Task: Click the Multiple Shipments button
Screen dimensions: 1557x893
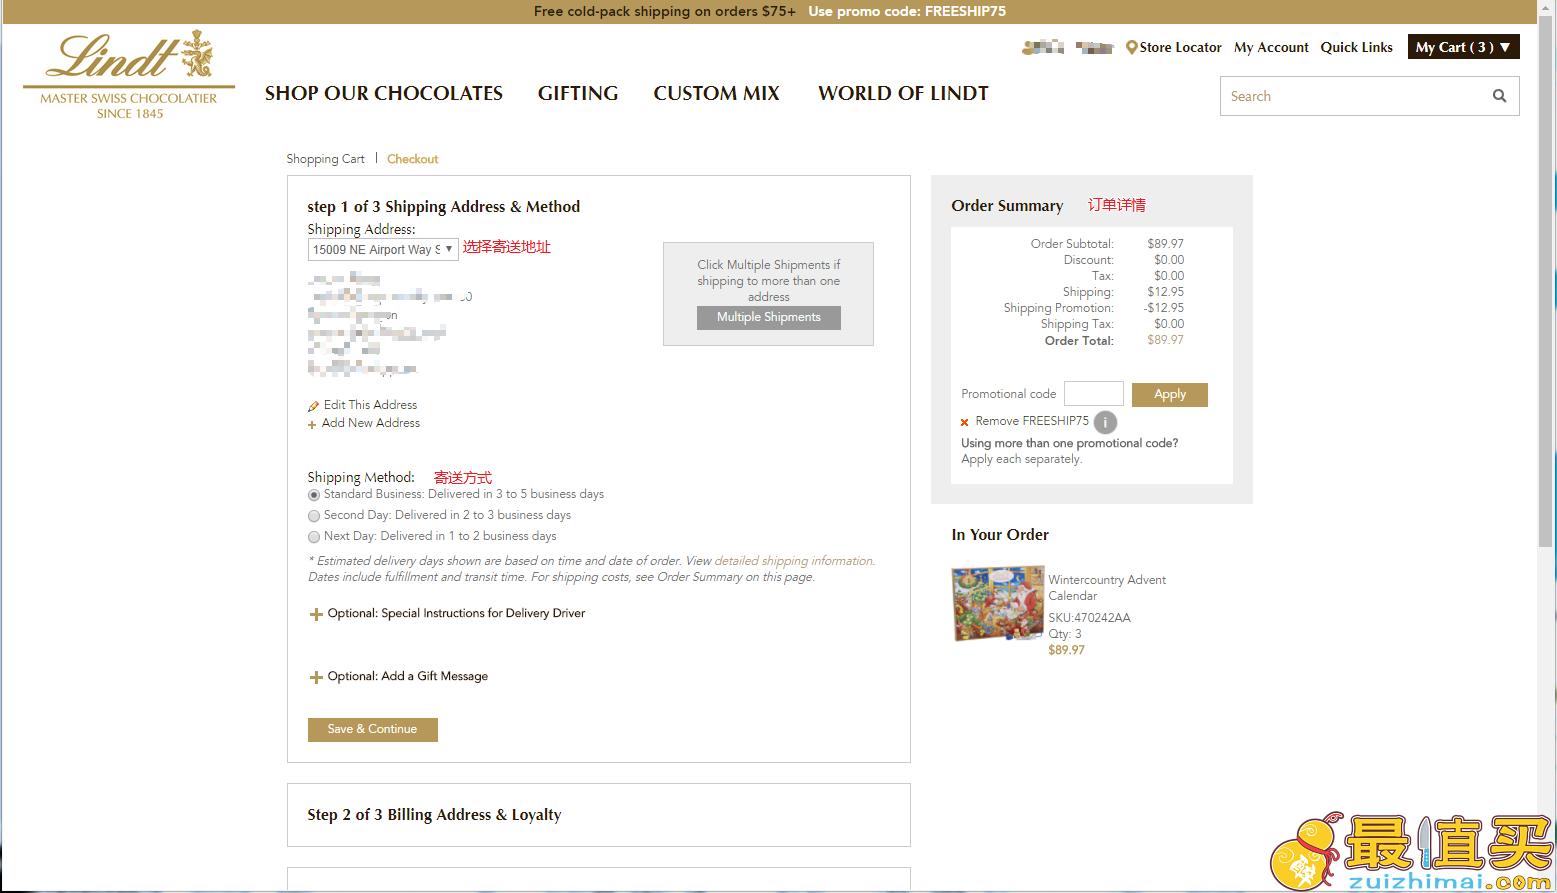Action: 769,317
